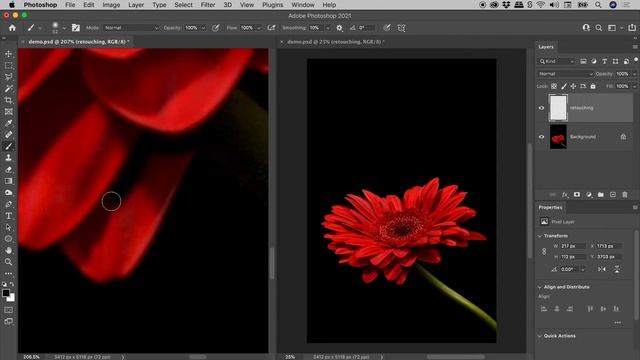640x360 pixels.
Task: Select the Healing Brush tool
Action: [8, 134]
